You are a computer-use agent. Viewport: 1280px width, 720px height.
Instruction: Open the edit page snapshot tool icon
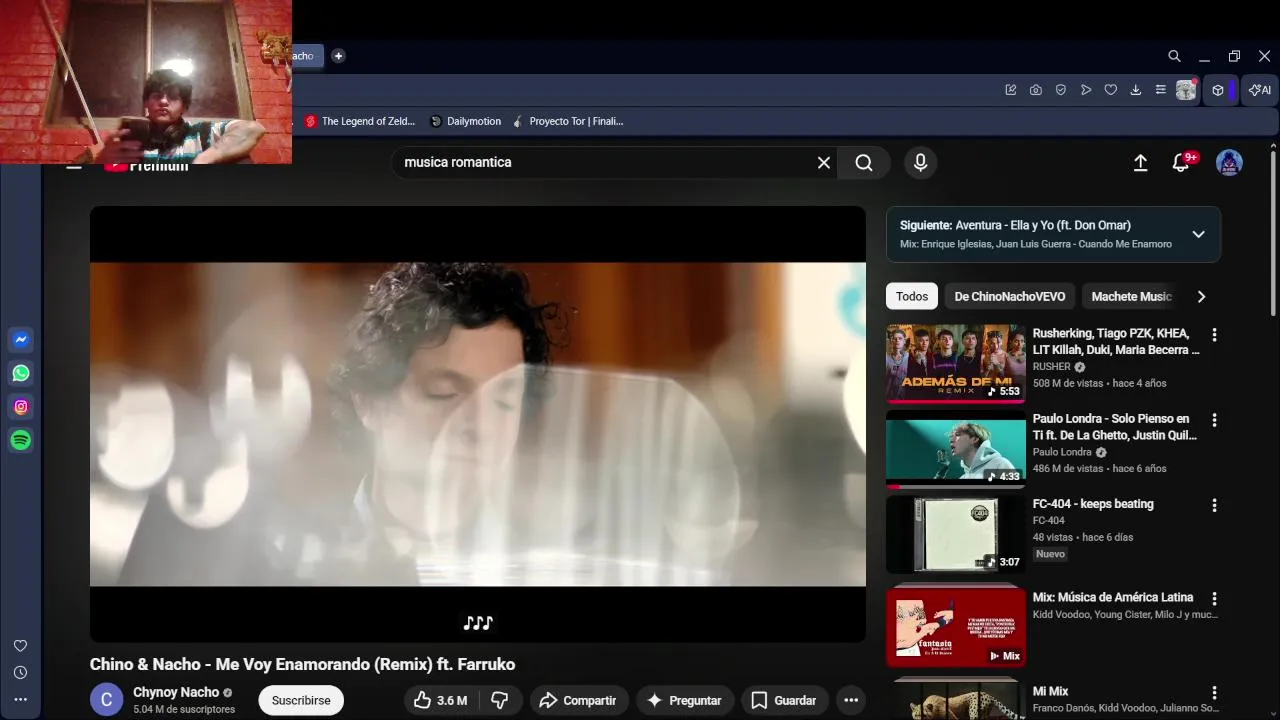tap(1011, 90)
